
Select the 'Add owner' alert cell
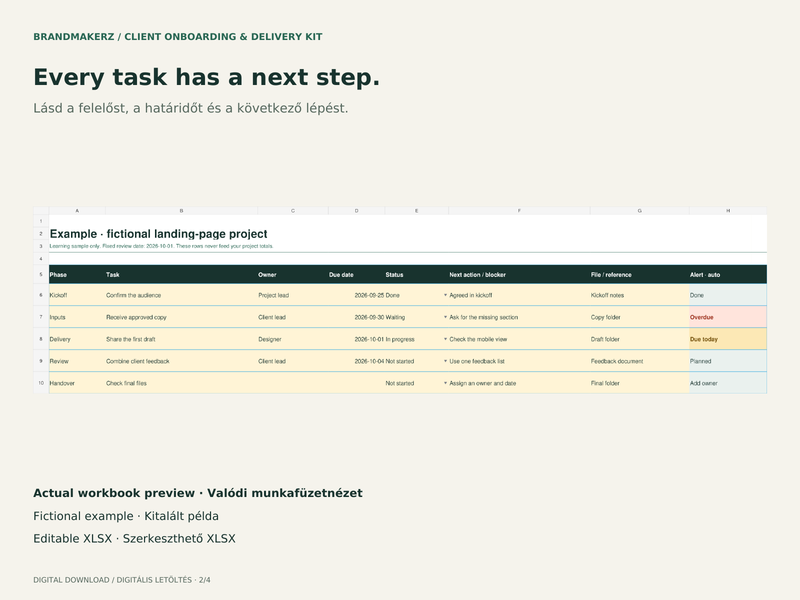point(728,383)
